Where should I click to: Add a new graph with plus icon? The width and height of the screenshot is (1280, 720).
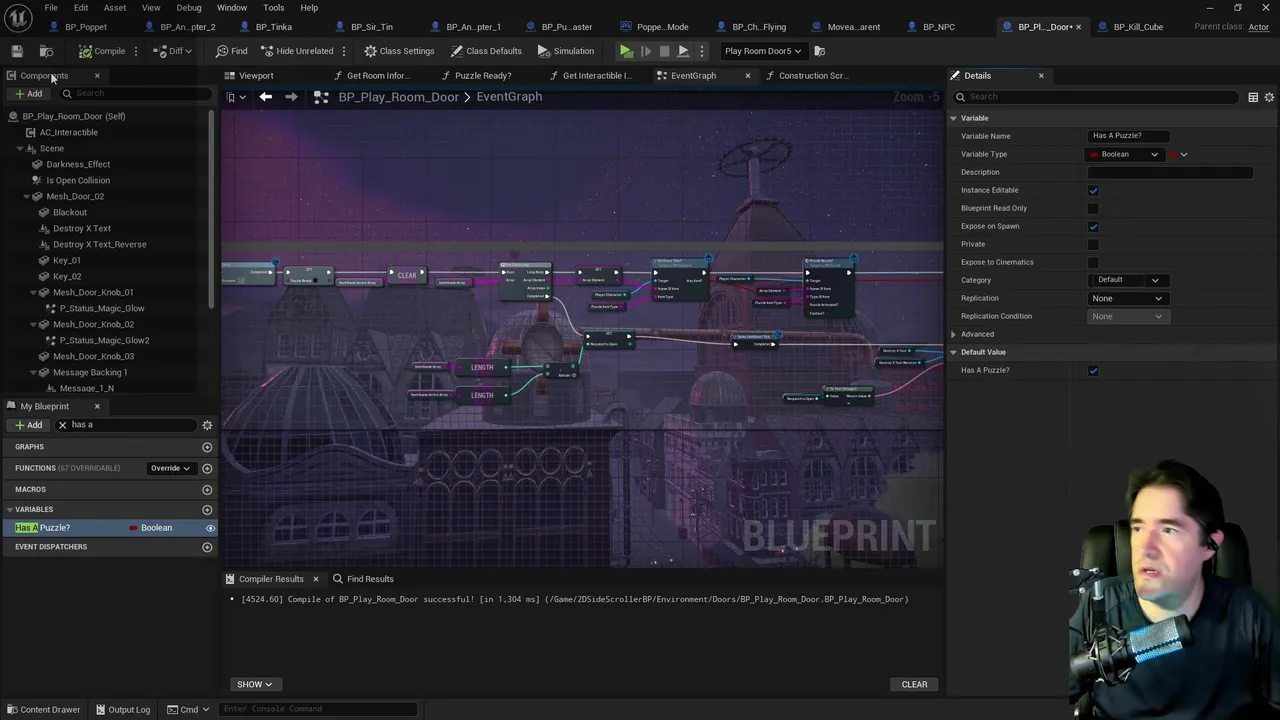tap(207, 447)
